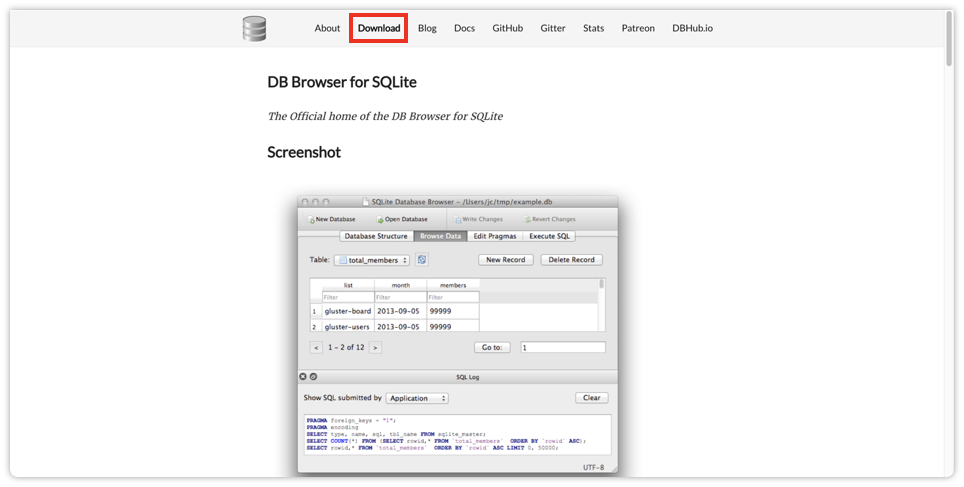Open the Blog link
Screen dimensions: 964x487
click(x=427, y=28)
